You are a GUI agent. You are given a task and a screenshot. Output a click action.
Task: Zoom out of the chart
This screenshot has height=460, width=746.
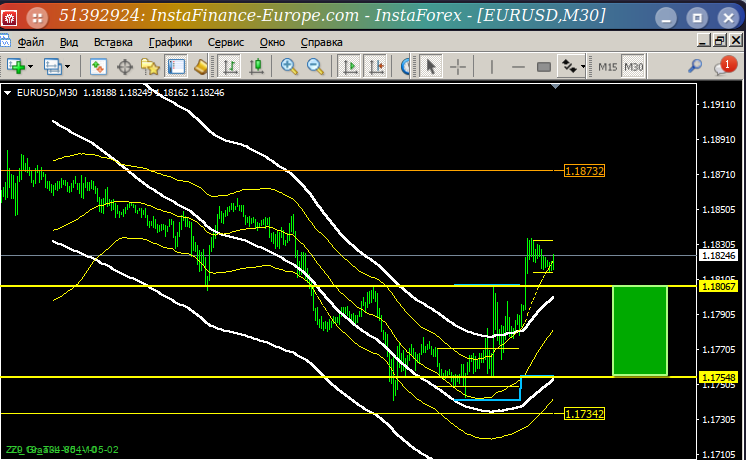click(x=315, y=66)
